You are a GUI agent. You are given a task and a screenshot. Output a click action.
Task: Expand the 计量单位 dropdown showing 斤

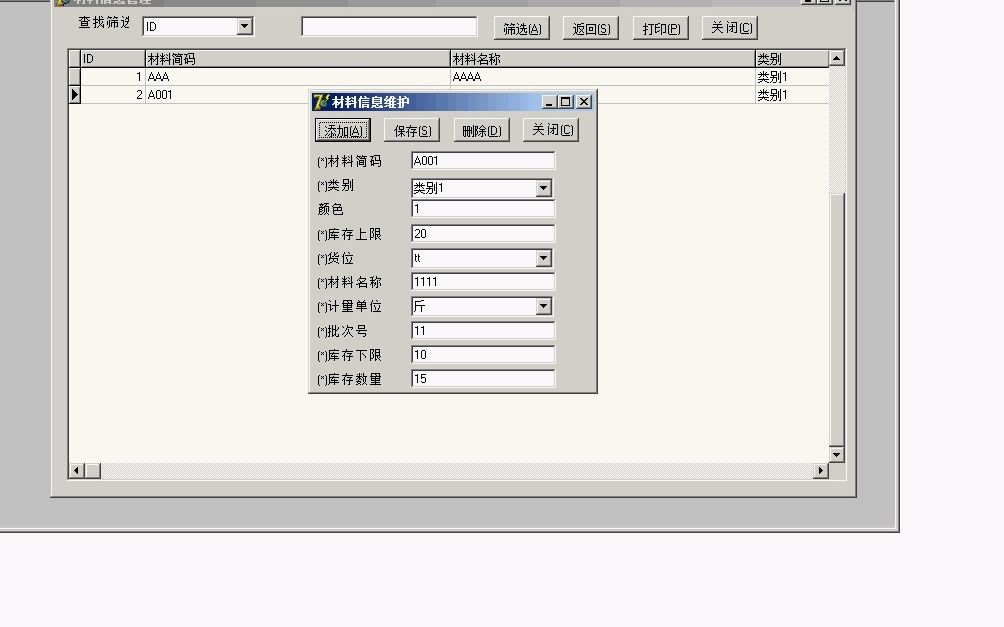[x=544, y=306]
